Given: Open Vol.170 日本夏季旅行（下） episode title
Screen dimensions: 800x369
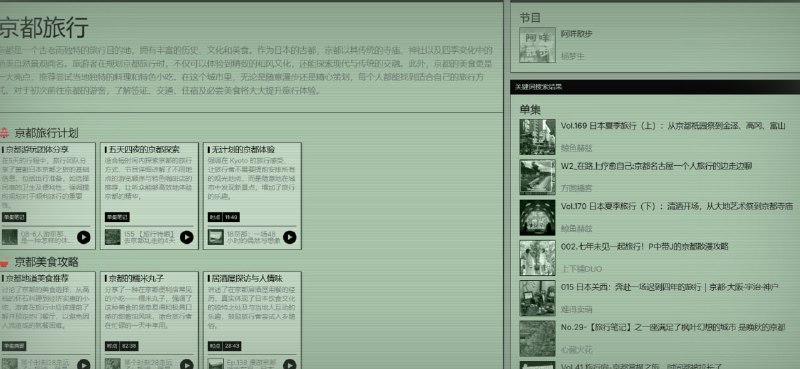Looking at the screenshot, I should [x=677, y=206].
